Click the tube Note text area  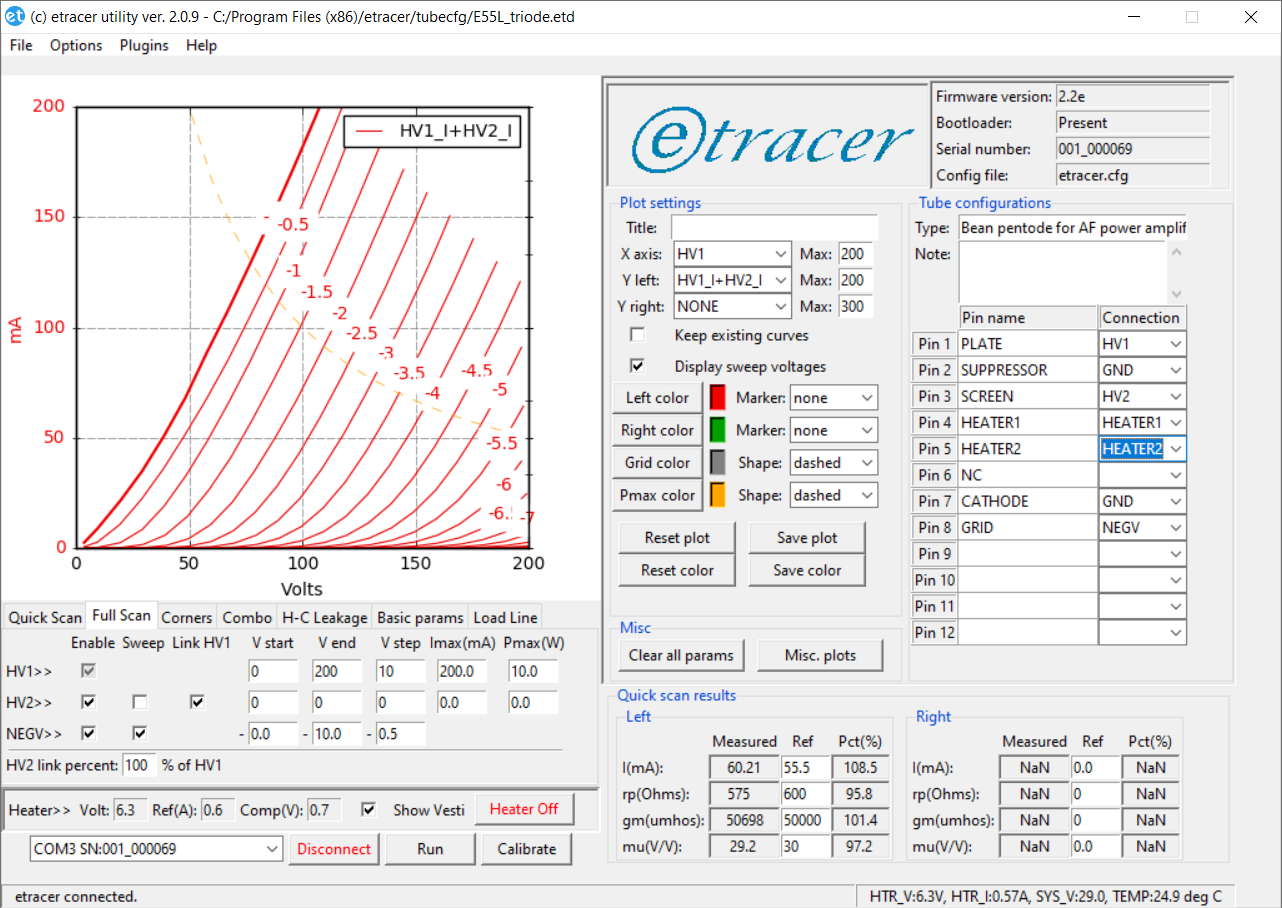[x=1062, y=271]
